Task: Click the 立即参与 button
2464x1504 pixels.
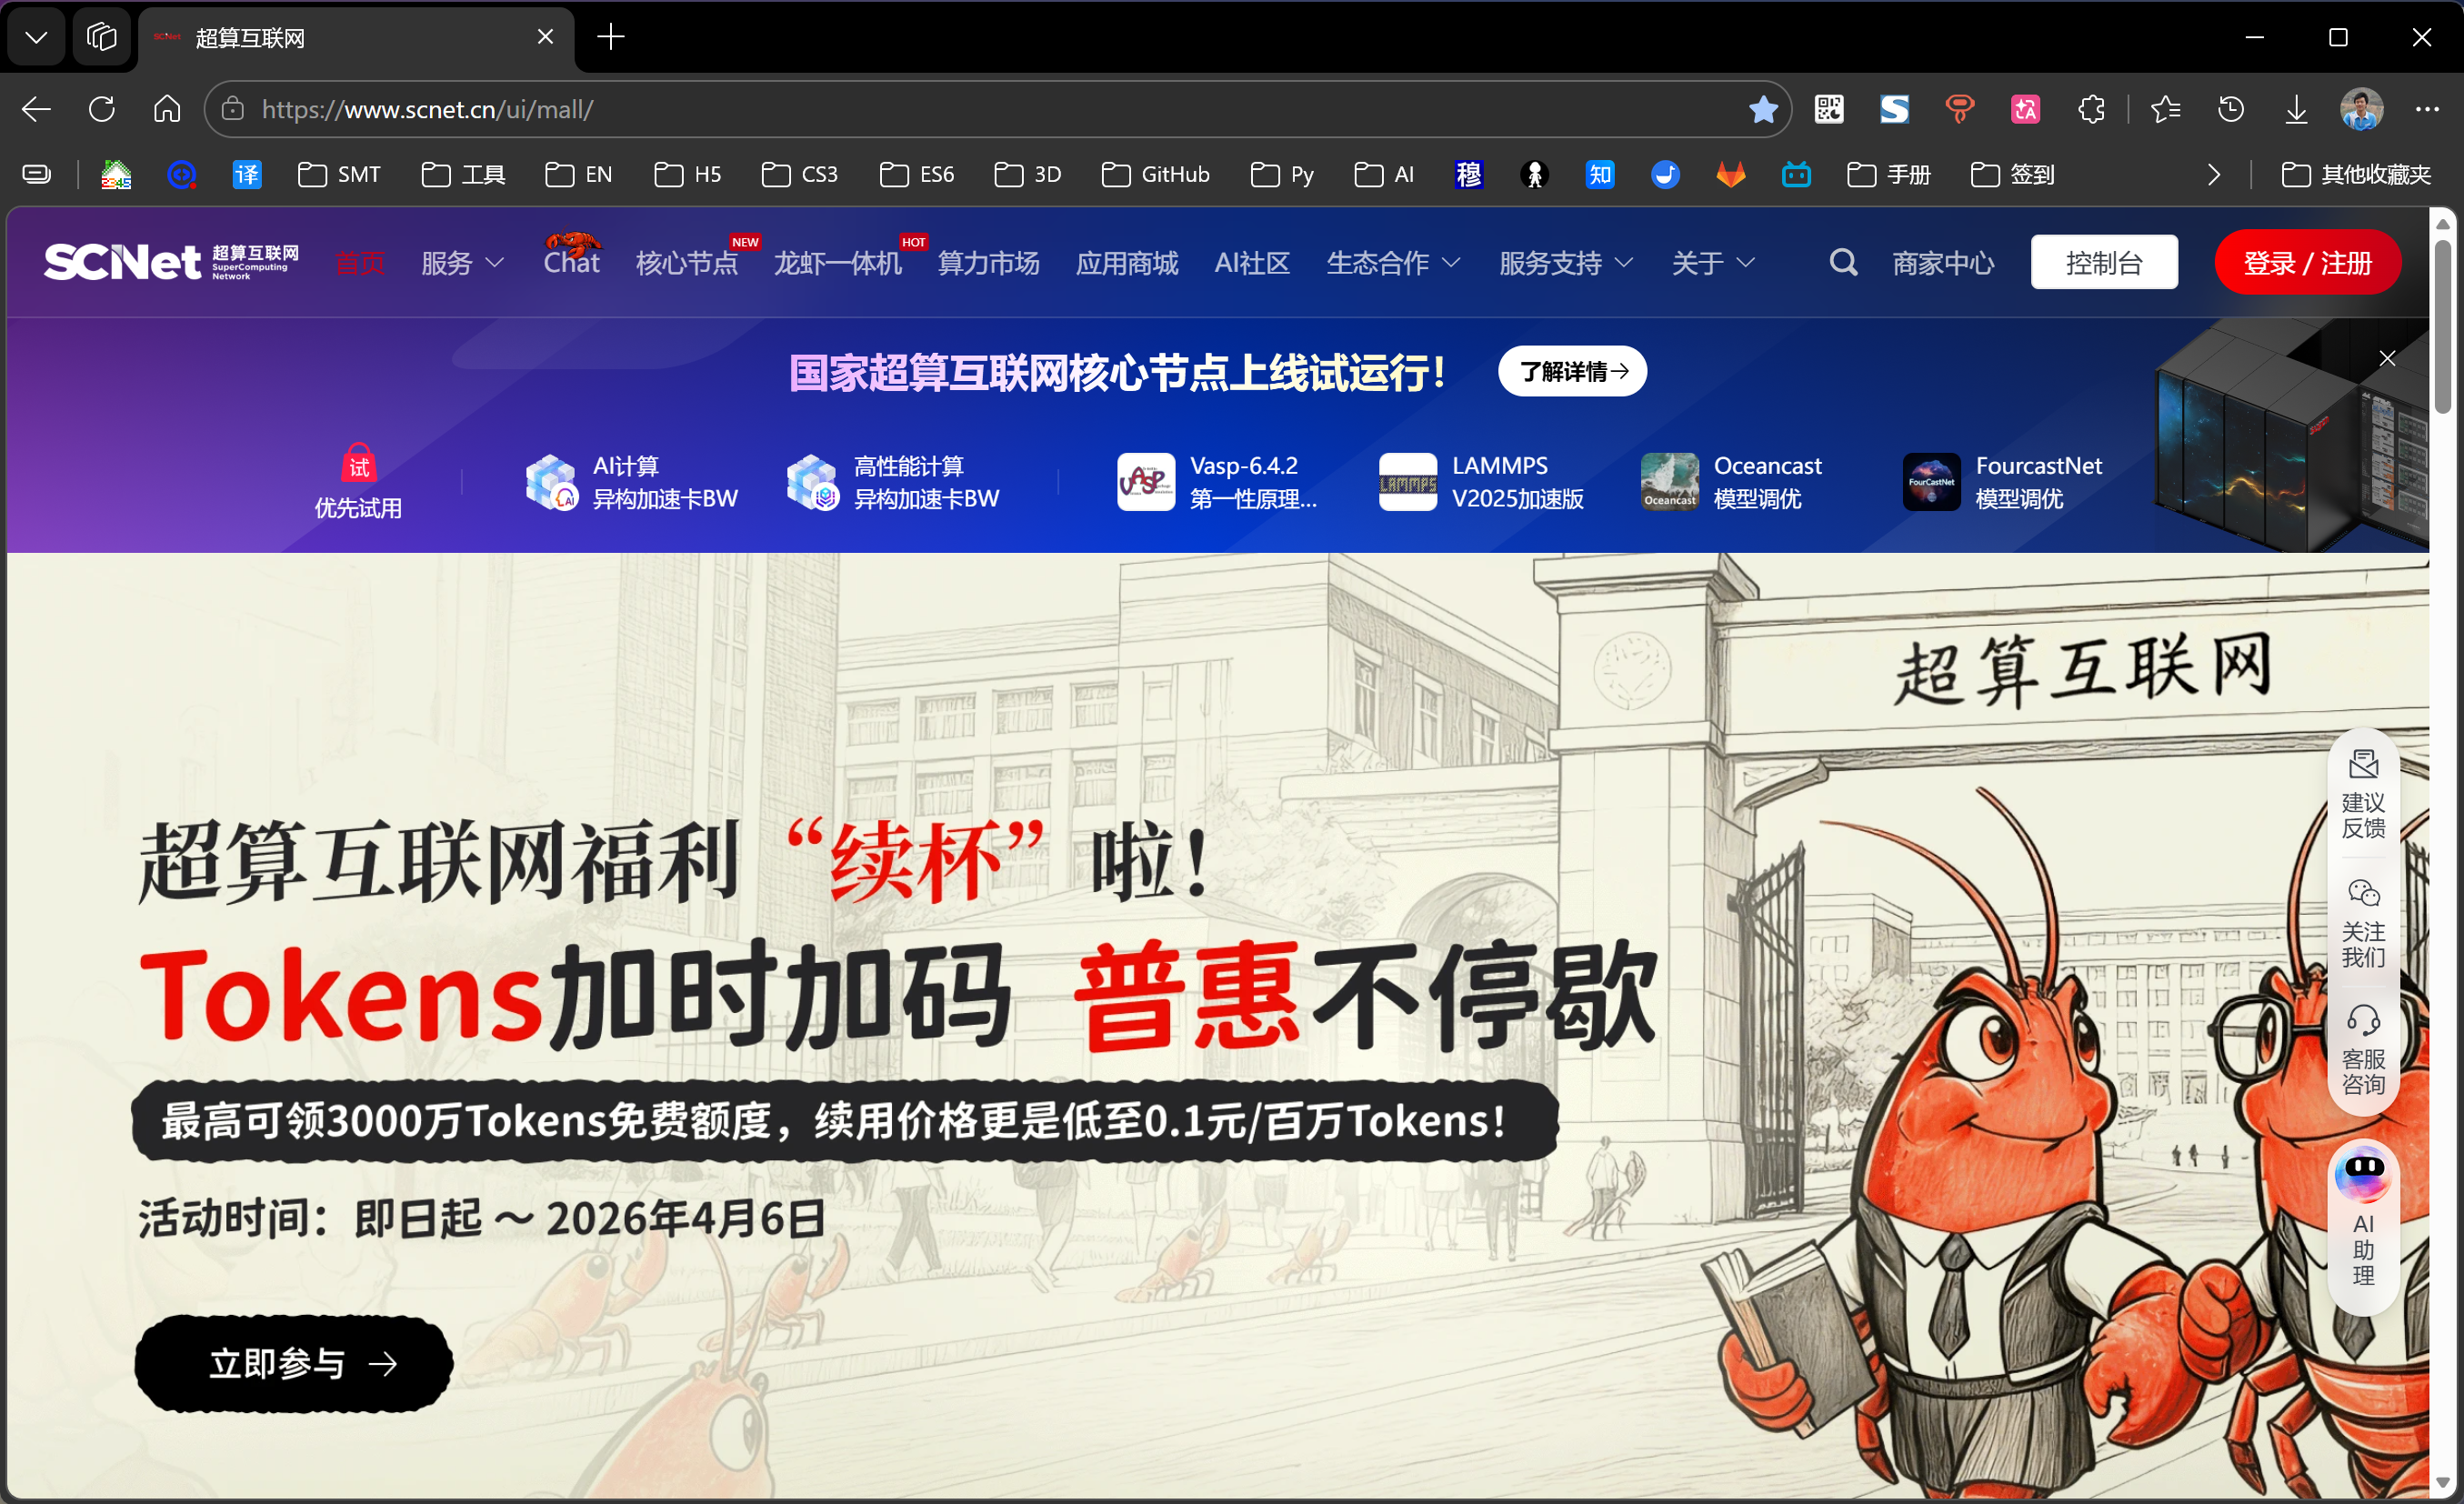Action: pos(294,1363)
